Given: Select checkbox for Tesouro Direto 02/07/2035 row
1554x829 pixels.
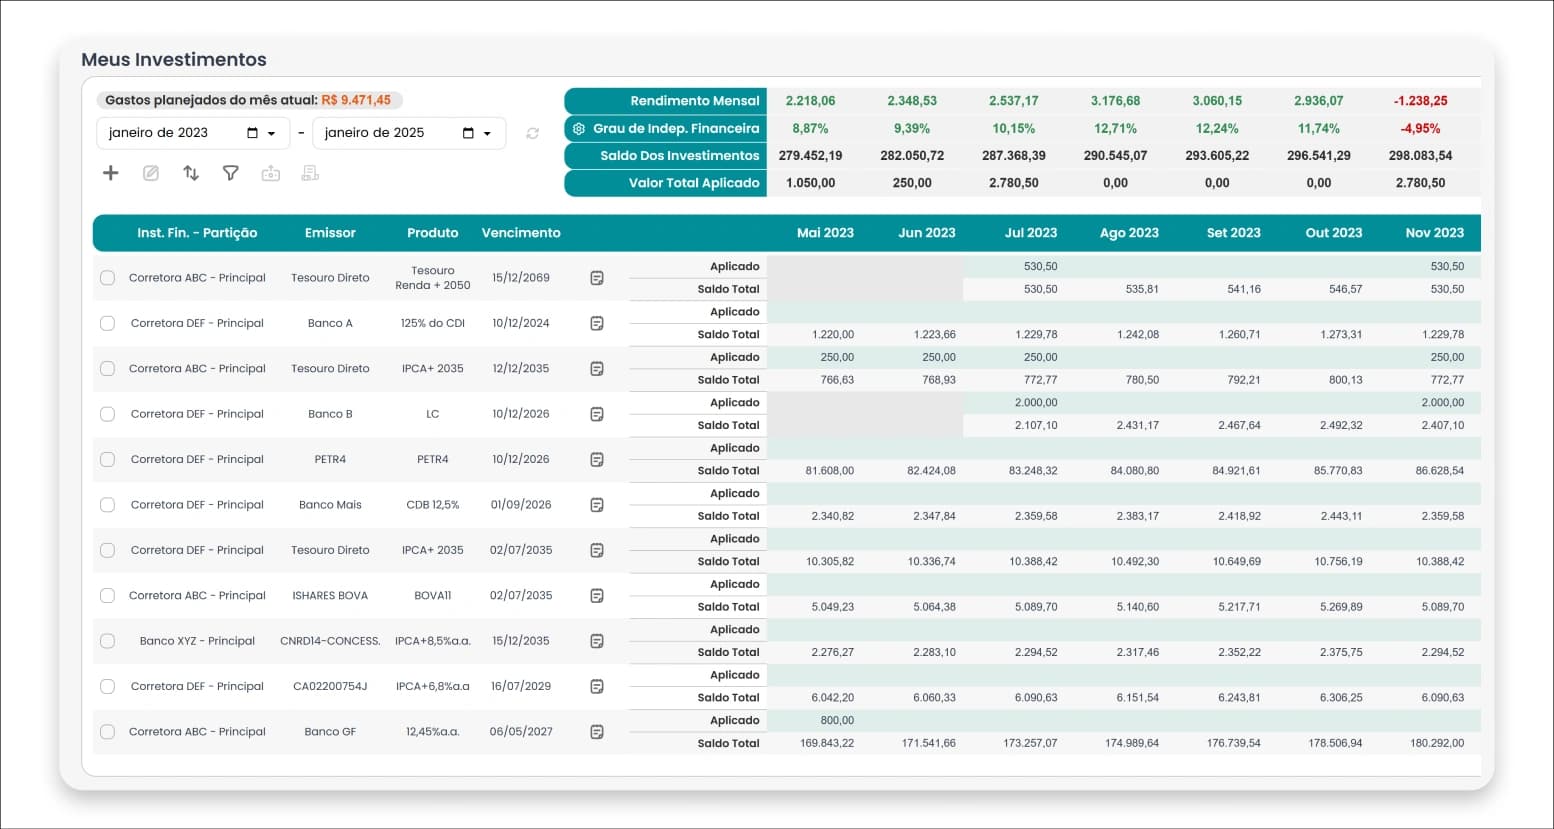Looking at the screenshot, I should [108, 550].
